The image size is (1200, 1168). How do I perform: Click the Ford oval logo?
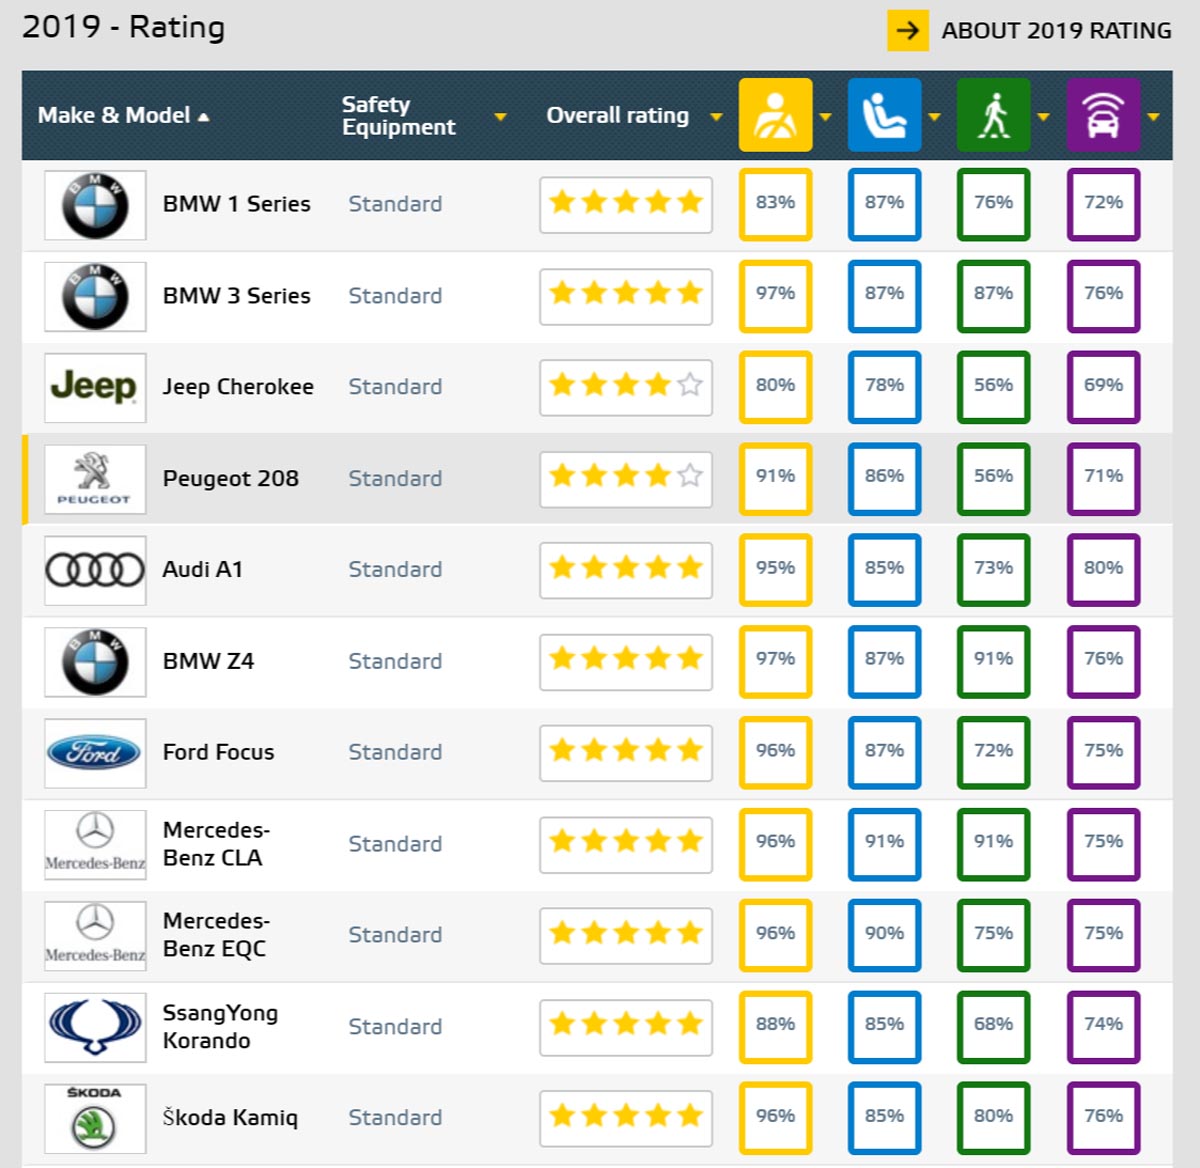pyautogui.click(x=95, y=752)
